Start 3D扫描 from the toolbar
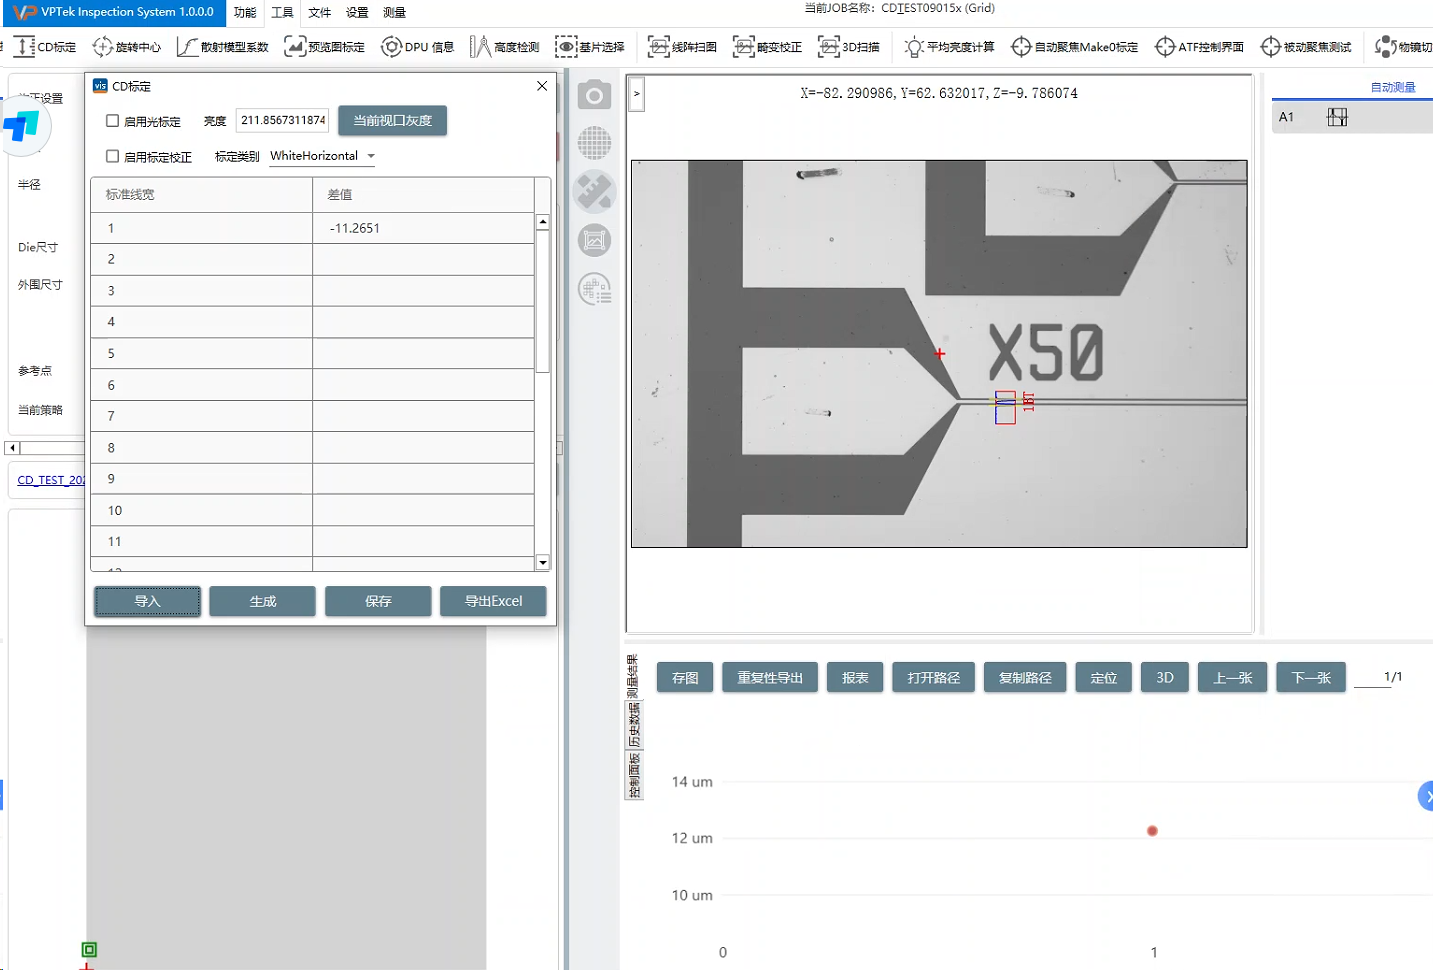The width and height of the screenshot is (1433, 970). click(x=849, y=47)
